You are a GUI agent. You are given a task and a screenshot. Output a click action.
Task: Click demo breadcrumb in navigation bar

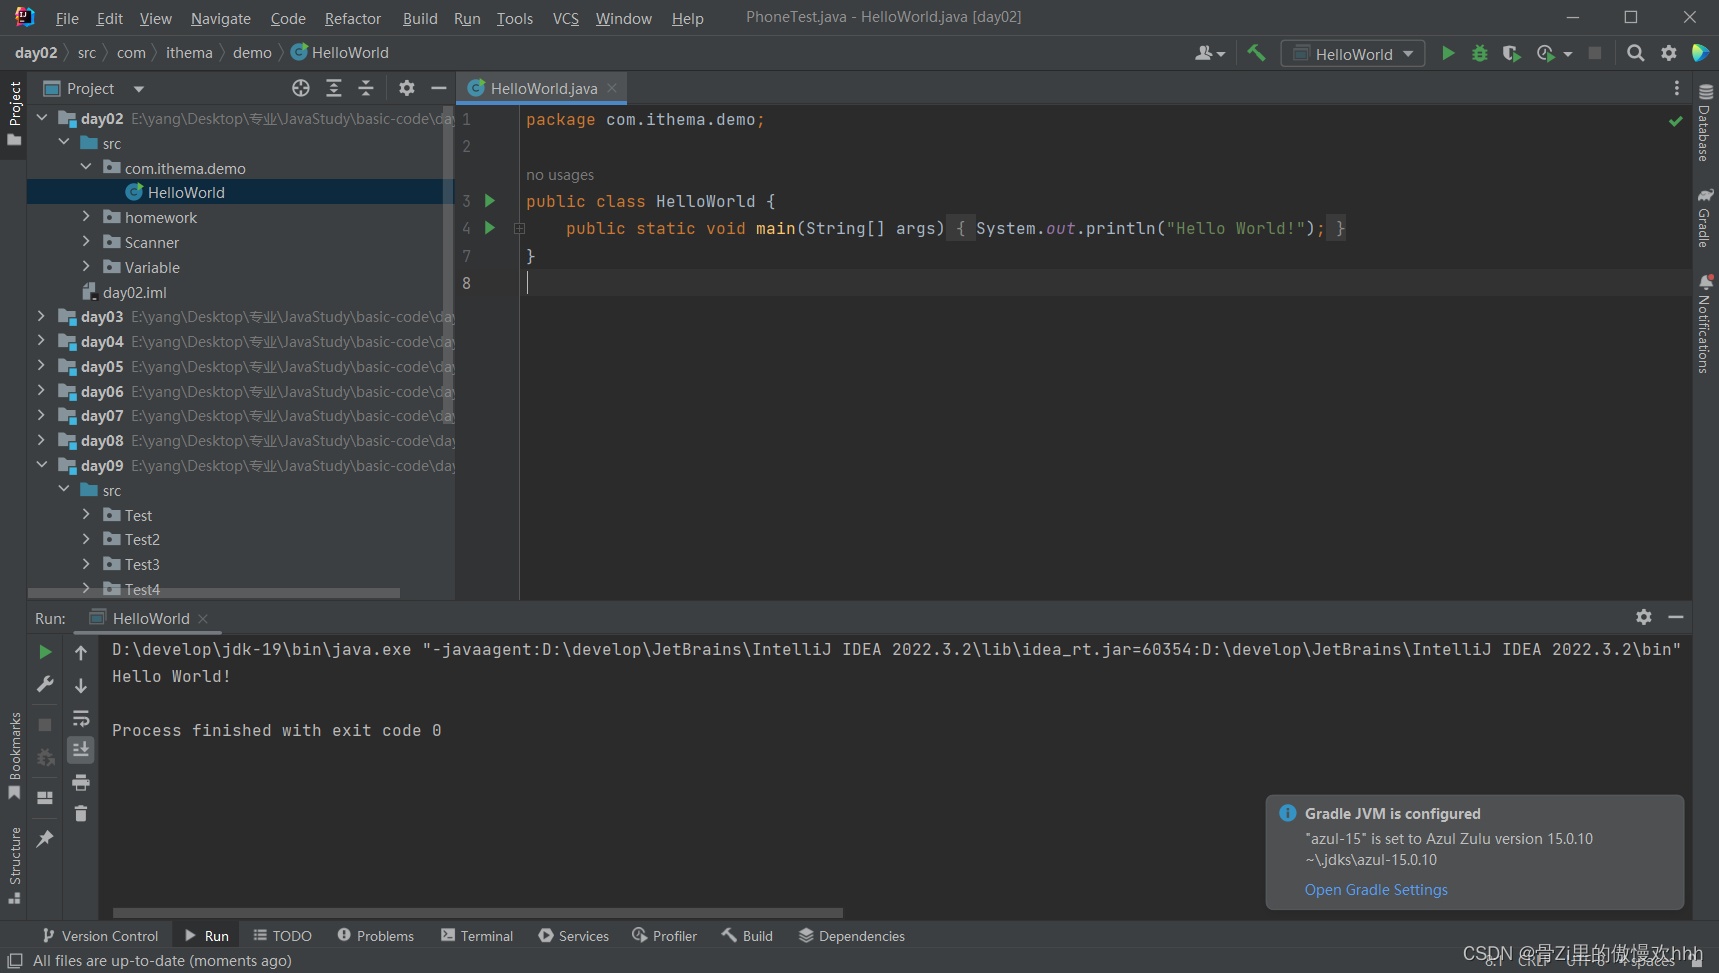click(x=252, y=53)
